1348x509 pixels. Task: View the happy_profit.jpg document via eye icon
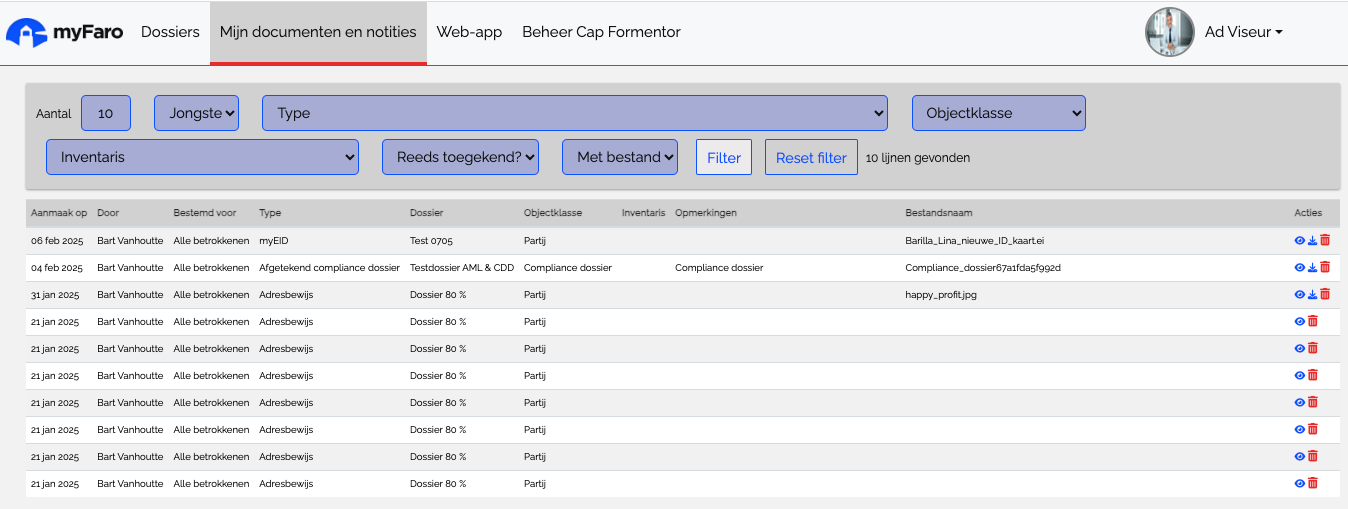1300,294
